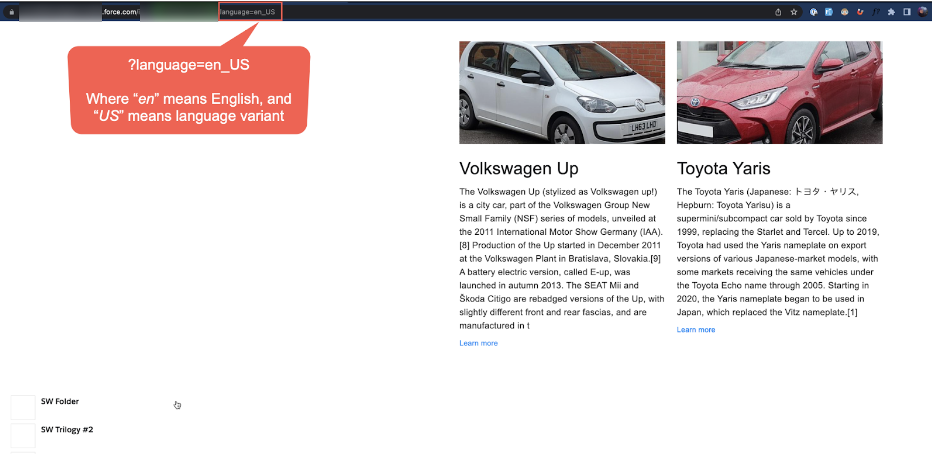Click the site lock icon in address bar
This screenshot has height=454, width=932.
pyautogui.click(x=11, y=12)
